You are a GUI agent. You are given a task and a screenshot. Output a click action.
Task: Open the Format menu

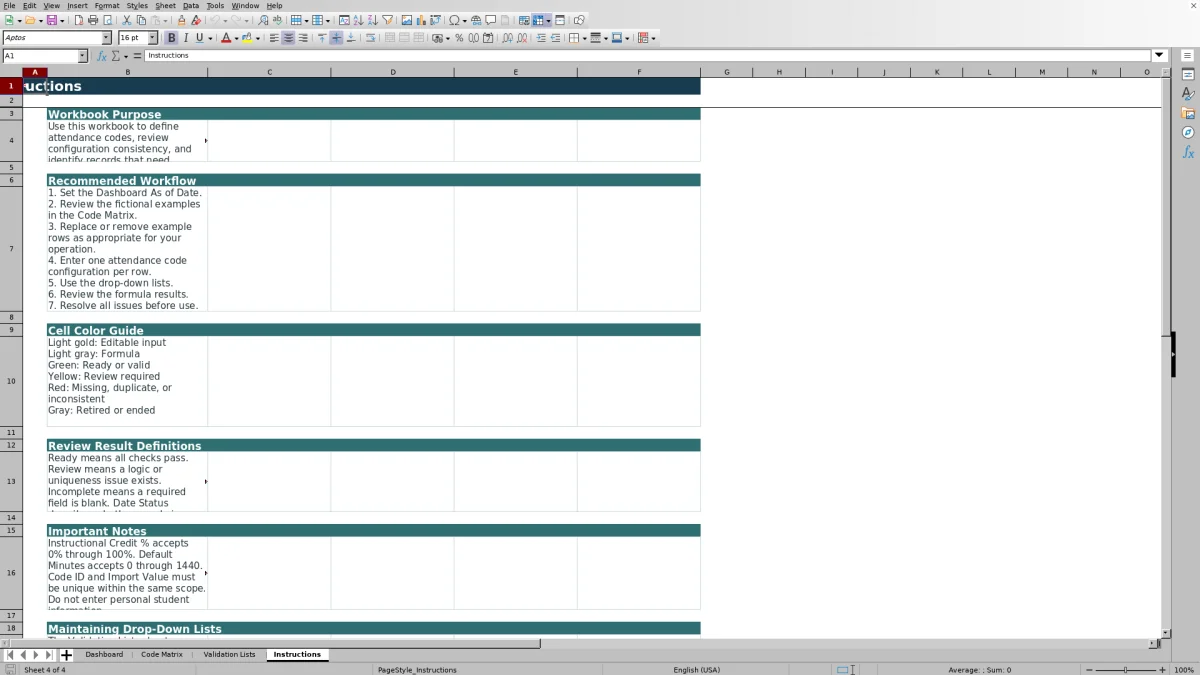[x=107, y=6]
